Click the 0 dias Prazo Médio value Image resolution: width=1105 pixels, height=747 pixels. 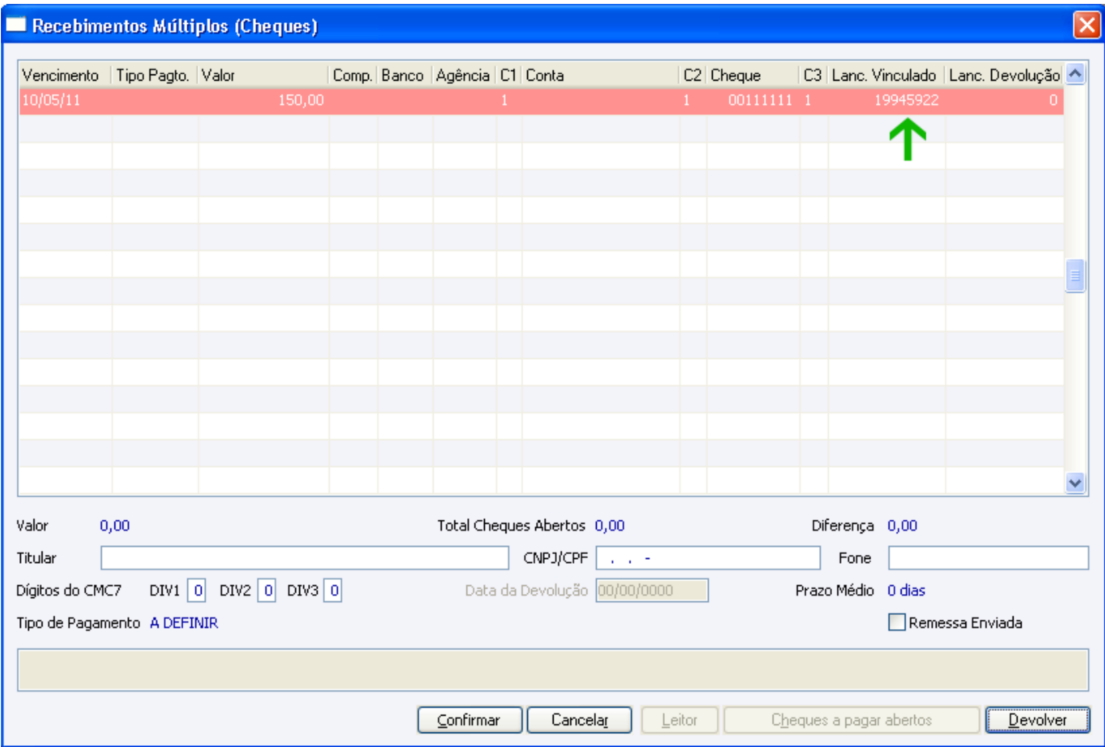coord(906,591)
